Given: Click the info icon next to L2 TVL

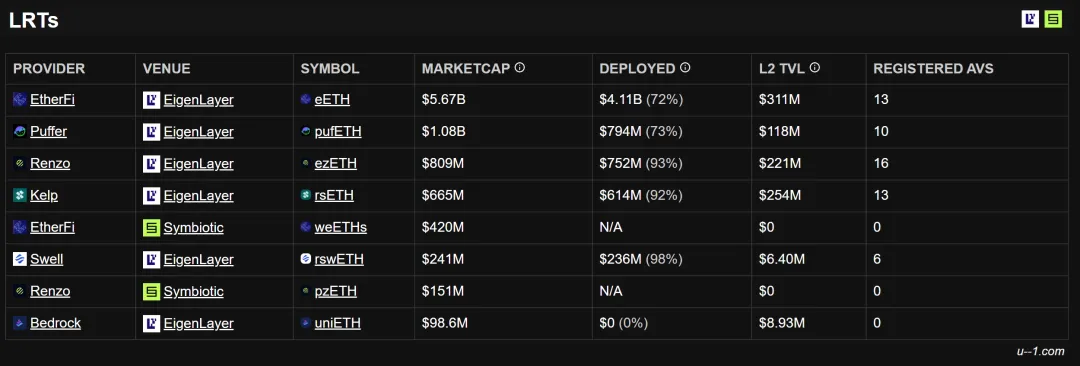Looking at the screenshot, I should [x=815, y=68].
